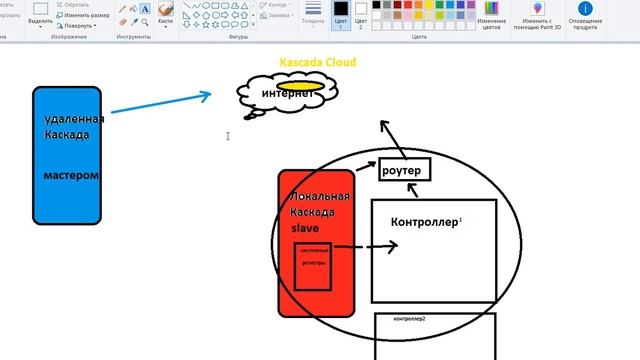
Task: Choose the Up arrow shape
Action: (244, 15)
